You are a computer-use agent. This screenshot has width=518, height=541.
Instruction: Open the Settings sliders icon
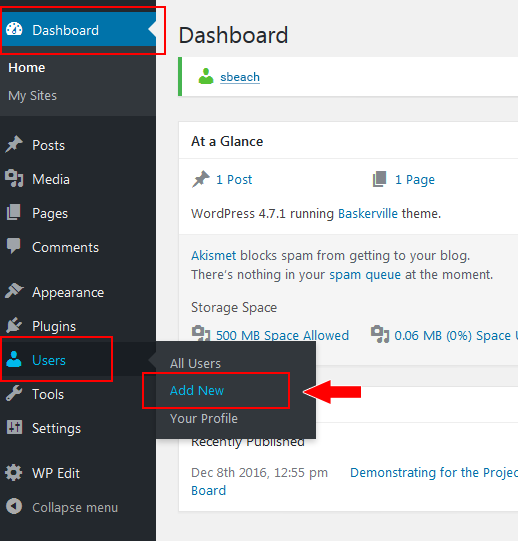coord(14,427)
